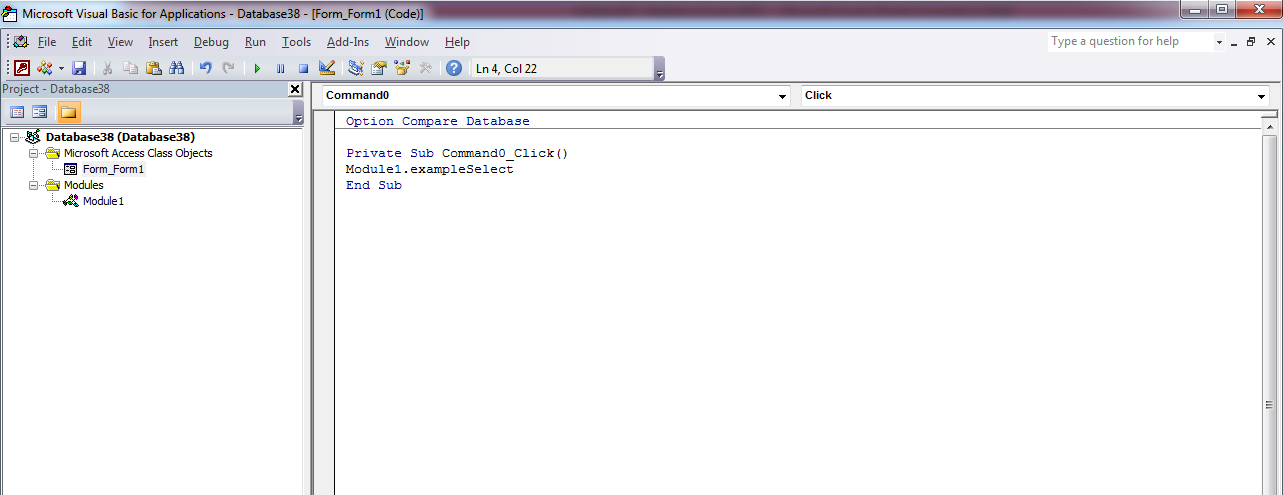Close the Project - Database38 pane
The width and height of the screenshot is (1283, 495).
coord(294,89)
